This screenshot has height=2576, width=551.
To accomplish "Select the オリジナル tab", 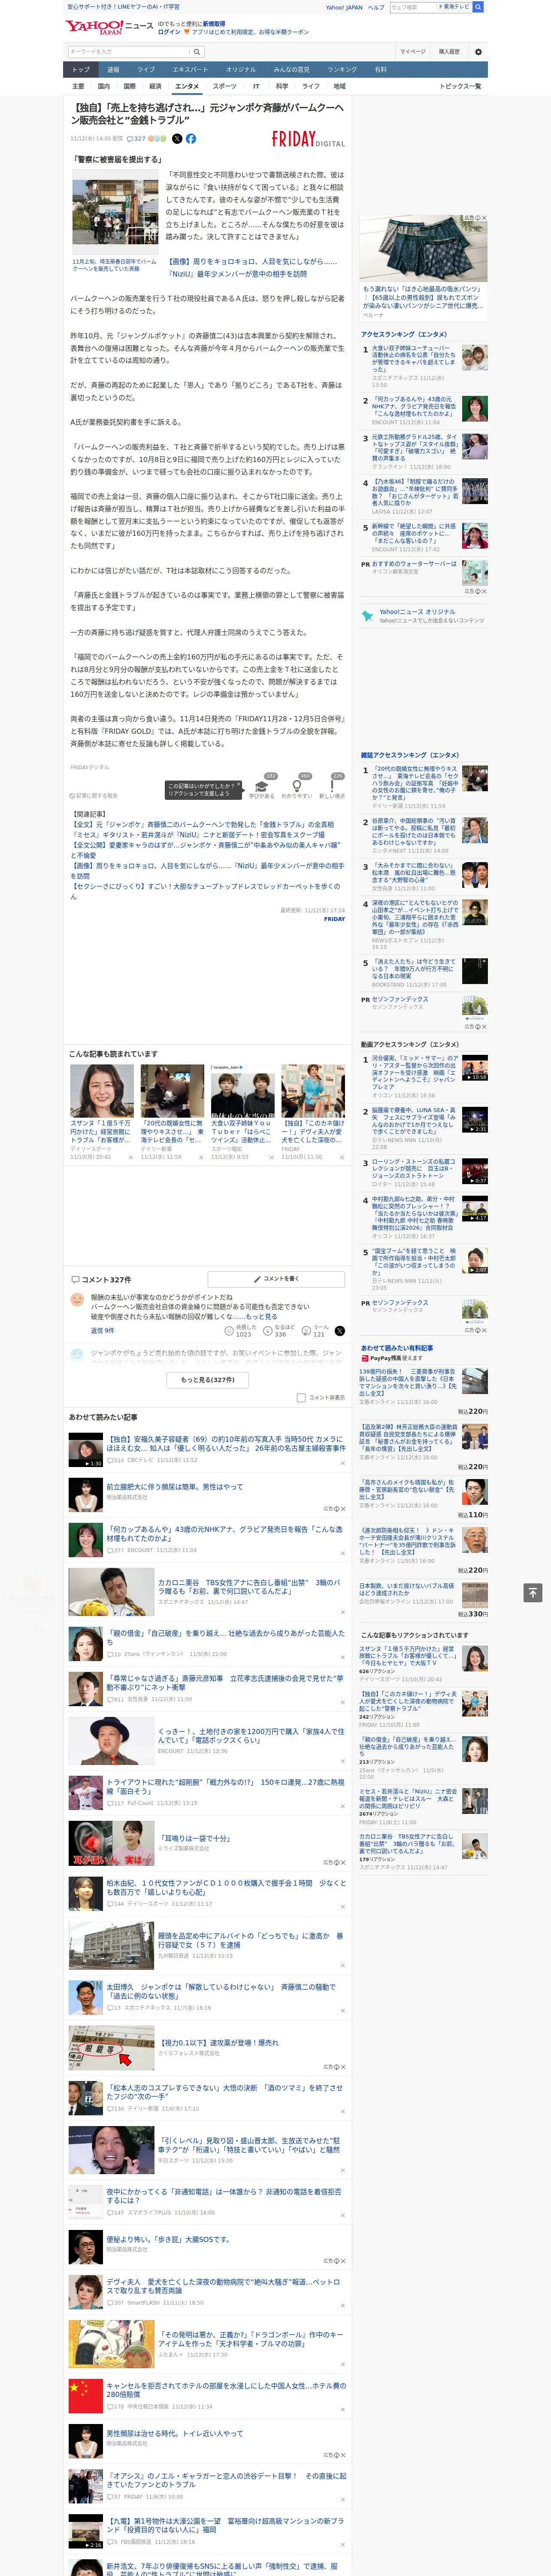I will pos(241,70).
